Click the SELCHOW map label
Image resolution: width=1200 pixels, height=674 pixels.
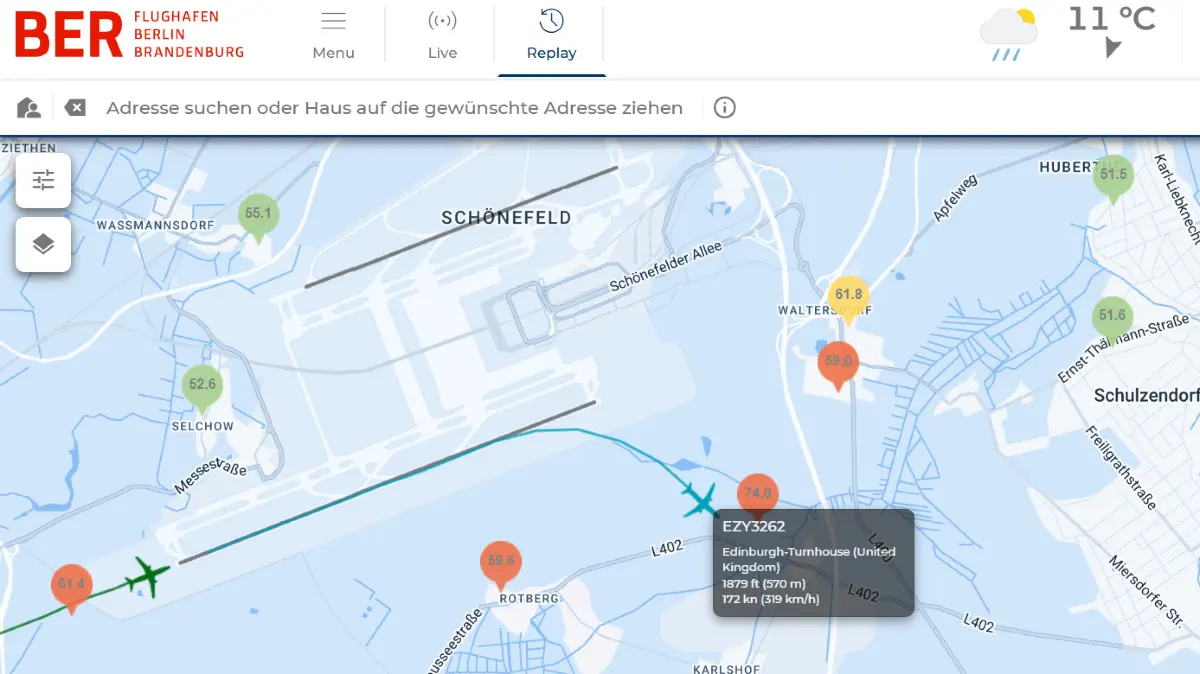click(x=202, y=426)
